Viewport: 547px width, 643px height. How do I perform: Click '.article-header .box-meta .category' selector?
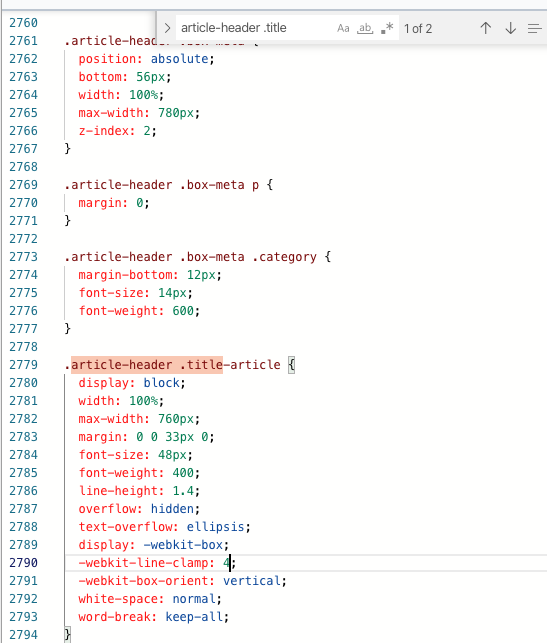tap(190, 257)
